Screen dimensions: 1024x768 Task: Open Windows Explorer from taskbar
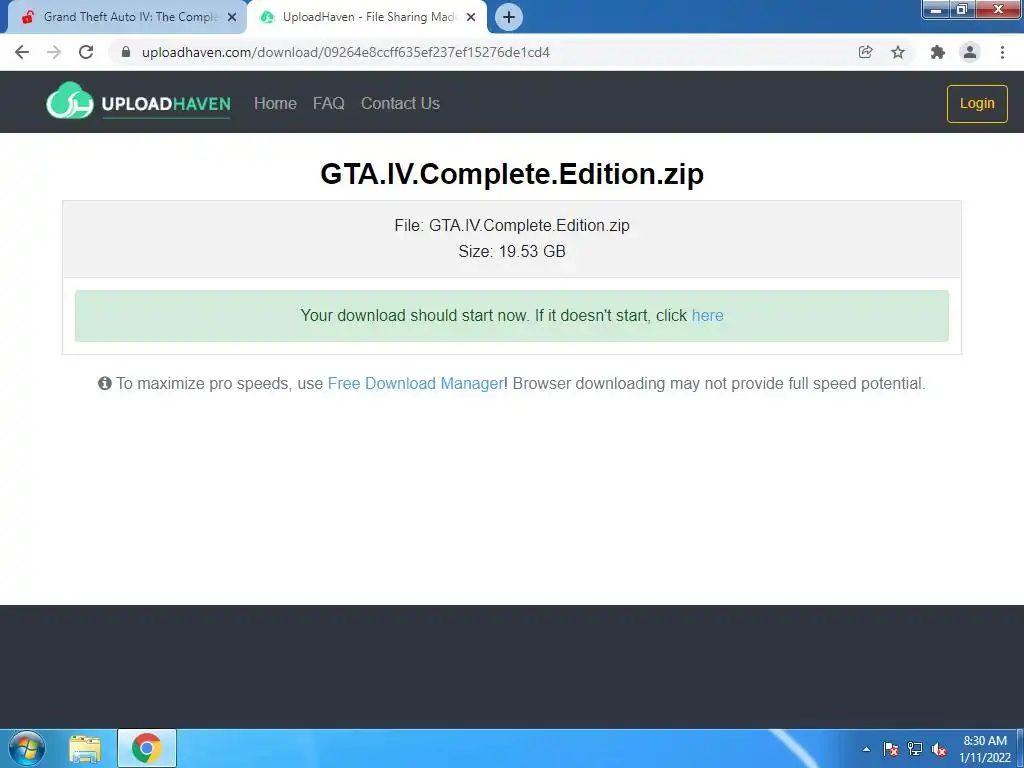tap(85, 748)
